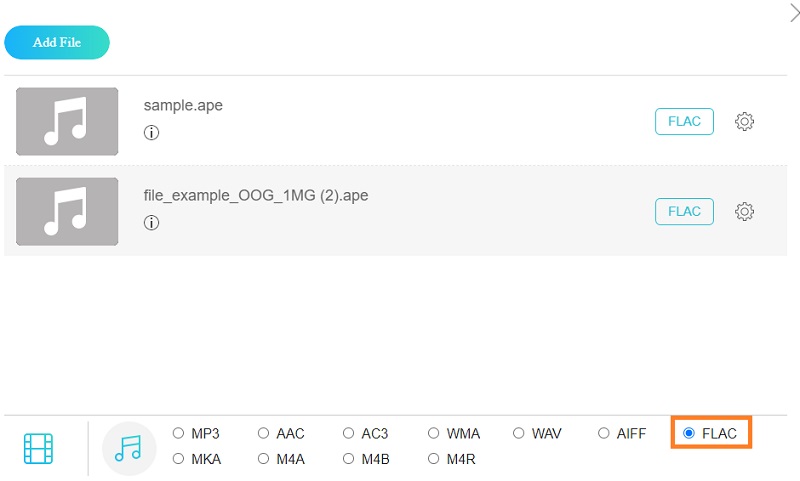Open FLAC format selector for sample.ape

point(684,122)
